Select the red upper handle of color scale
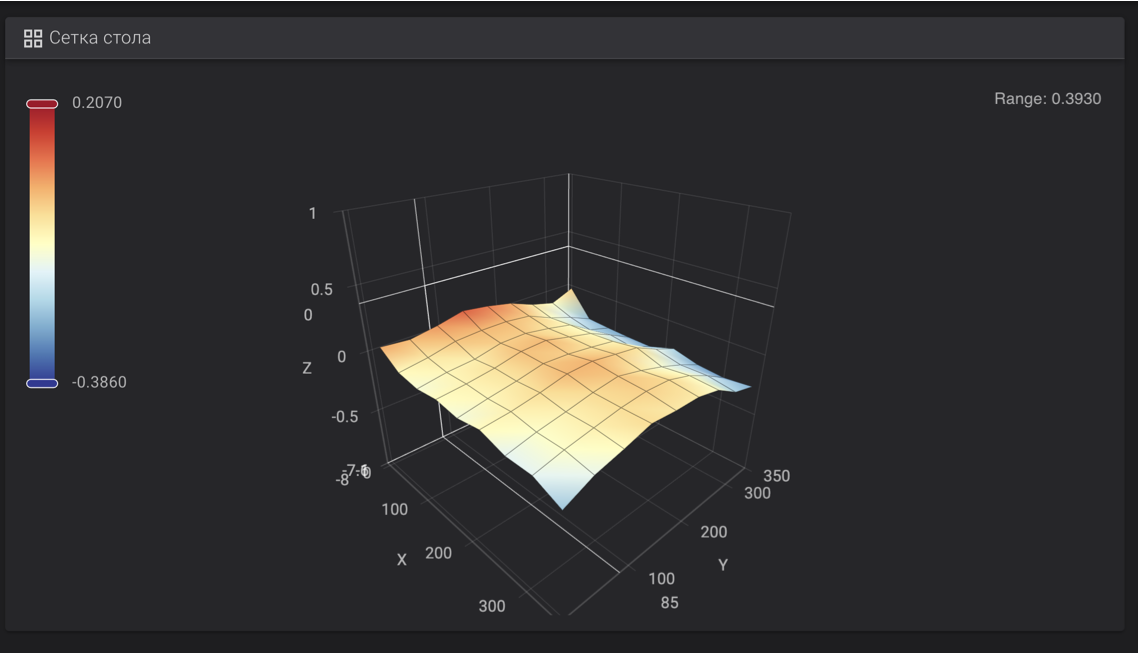The height and width of the screenshot is (653, 1139). 42,104
